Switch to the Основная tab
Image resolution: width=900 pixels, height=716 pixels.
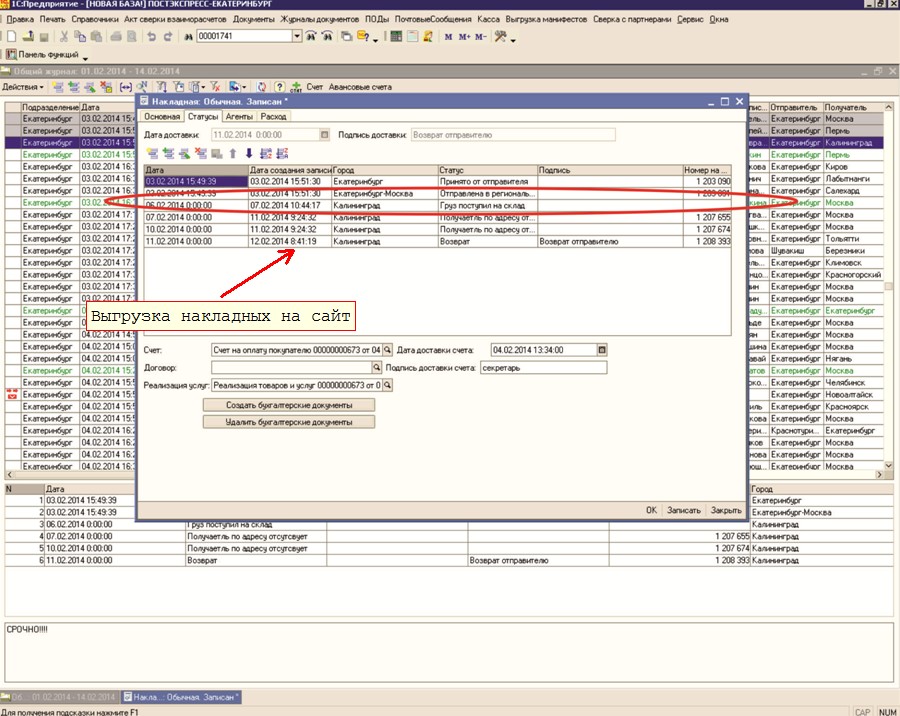162,117
